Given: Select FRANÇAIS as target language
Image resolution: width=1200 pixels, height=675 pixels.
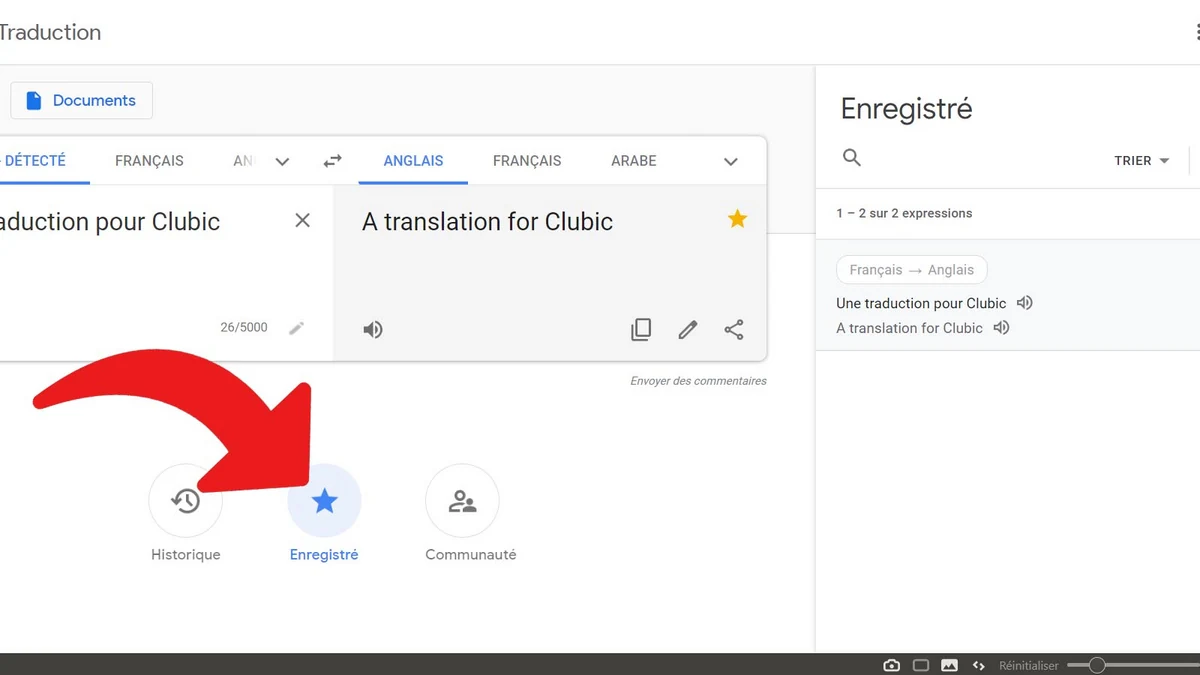Looking at the screenshot, I should [527, 161].
